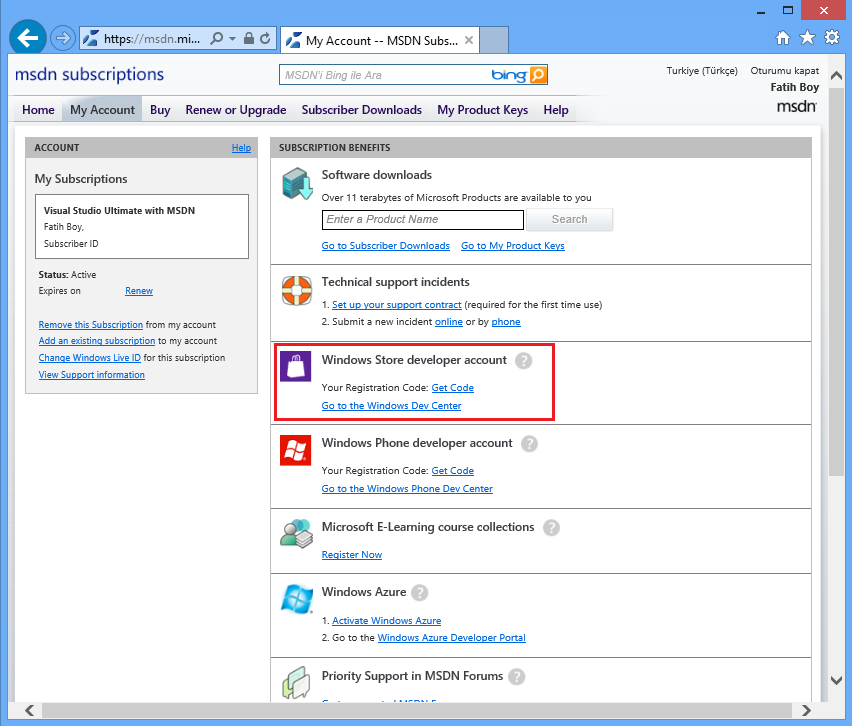Screen dimensions: 852x726
Task: Open the Subscriber Downloads navigation tab
Action: [x=362, y=110]
